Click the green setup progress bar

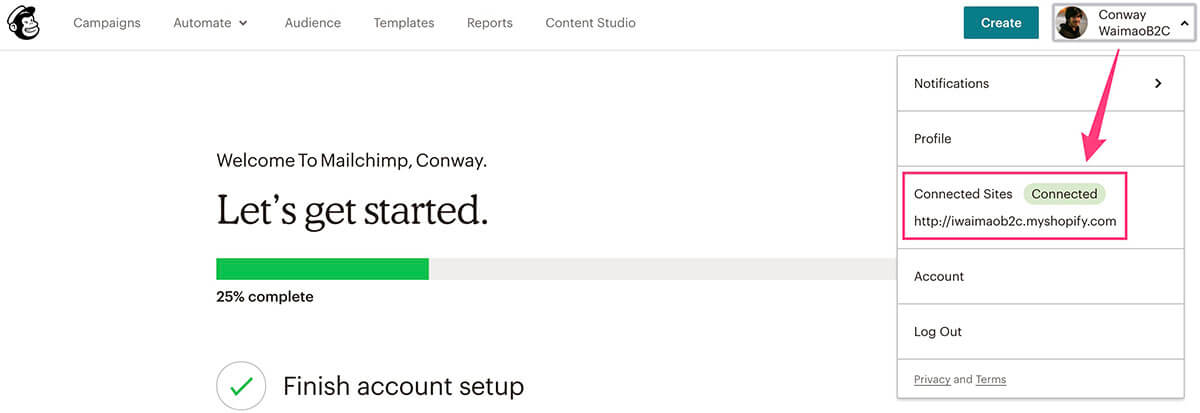(322, 269)
